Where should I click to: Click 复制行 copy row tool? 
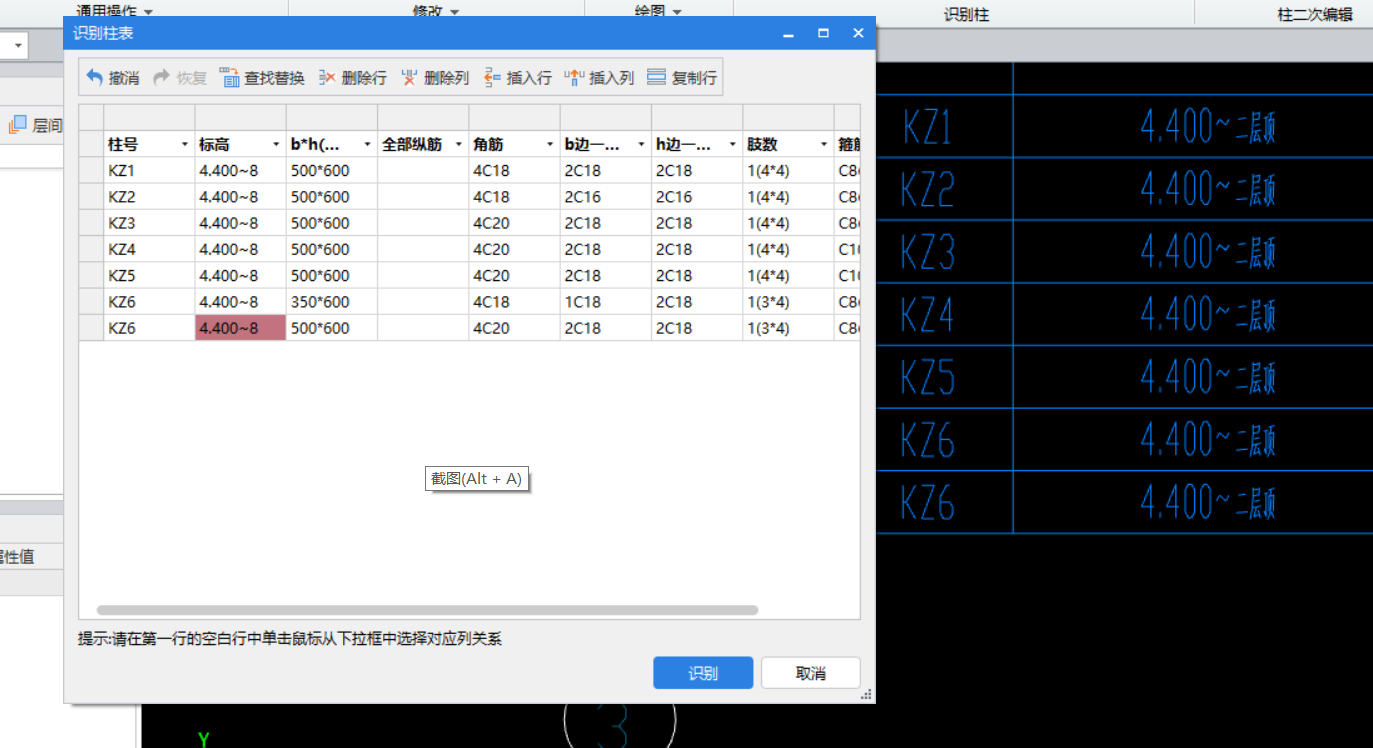coord(682,77)
